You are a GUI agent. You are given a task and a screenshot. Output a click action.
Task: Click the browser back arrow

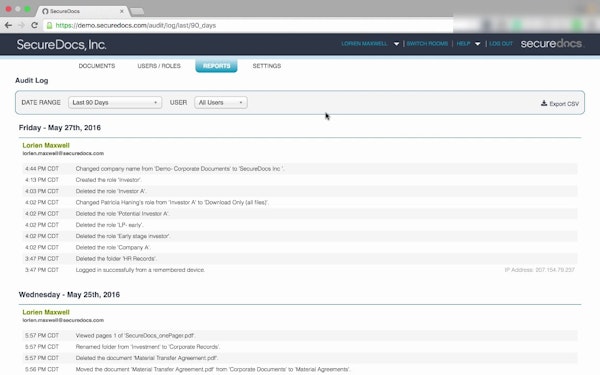[8, 25]
